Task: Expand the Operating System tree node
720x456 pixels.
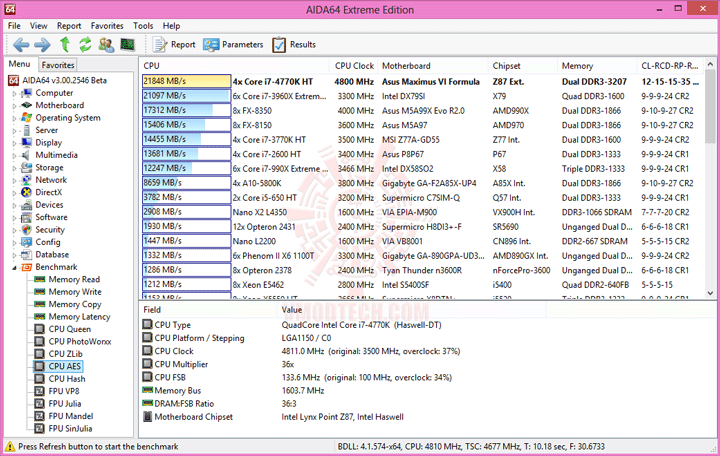Action: (x=14, y=118)
